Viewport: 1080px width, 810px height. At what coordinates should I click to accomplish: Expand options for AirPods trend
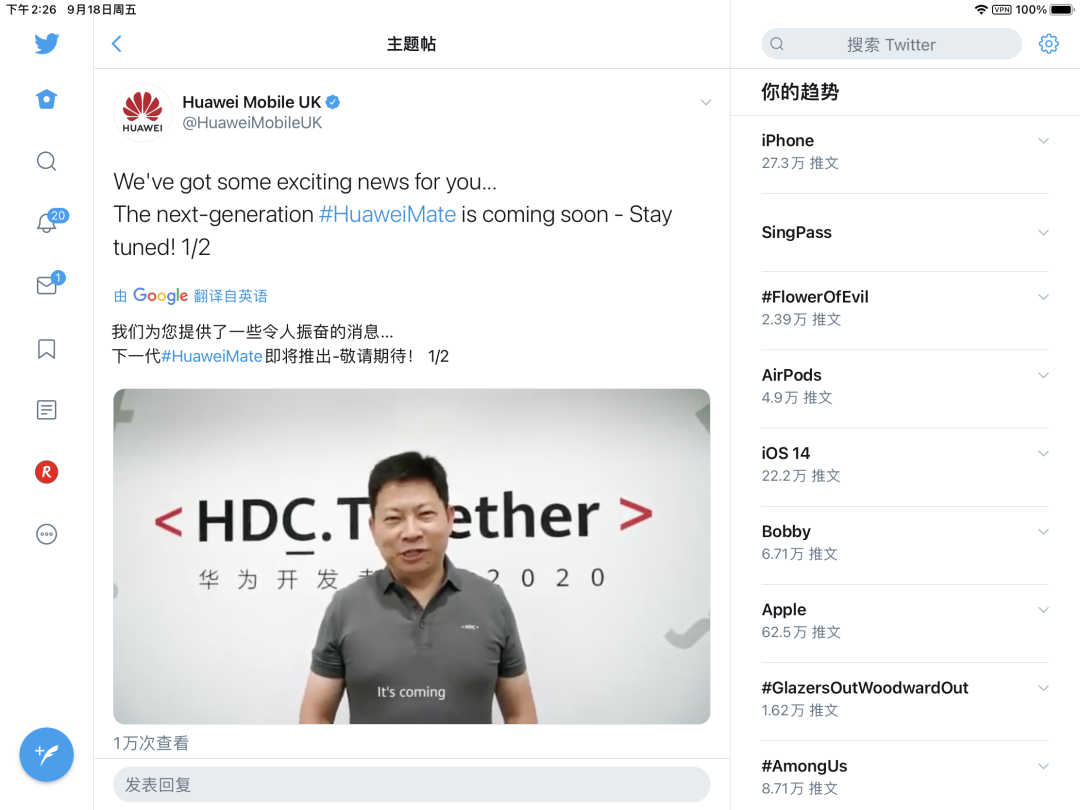[x=1043, y=375]
